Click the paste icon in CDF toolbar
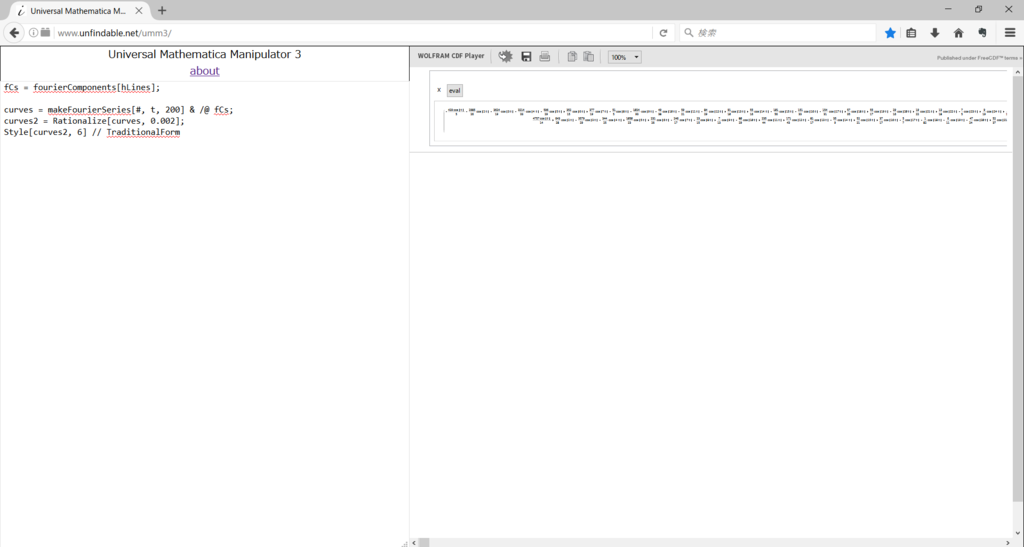 click(588, 57)
